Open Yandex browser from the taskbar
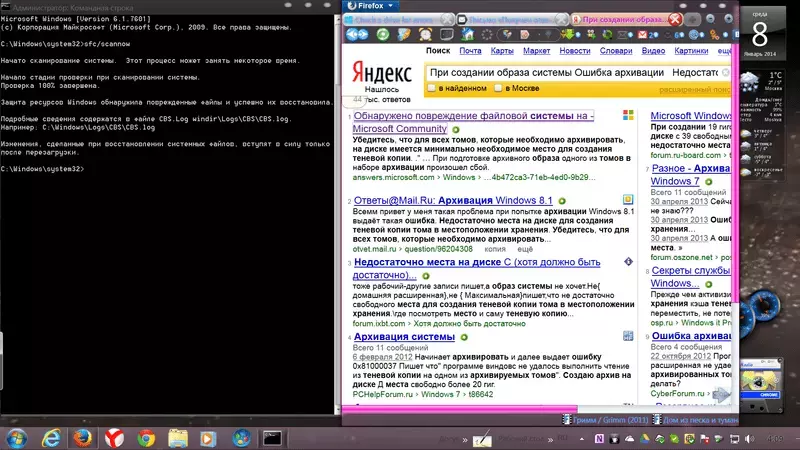 (114, 438)
